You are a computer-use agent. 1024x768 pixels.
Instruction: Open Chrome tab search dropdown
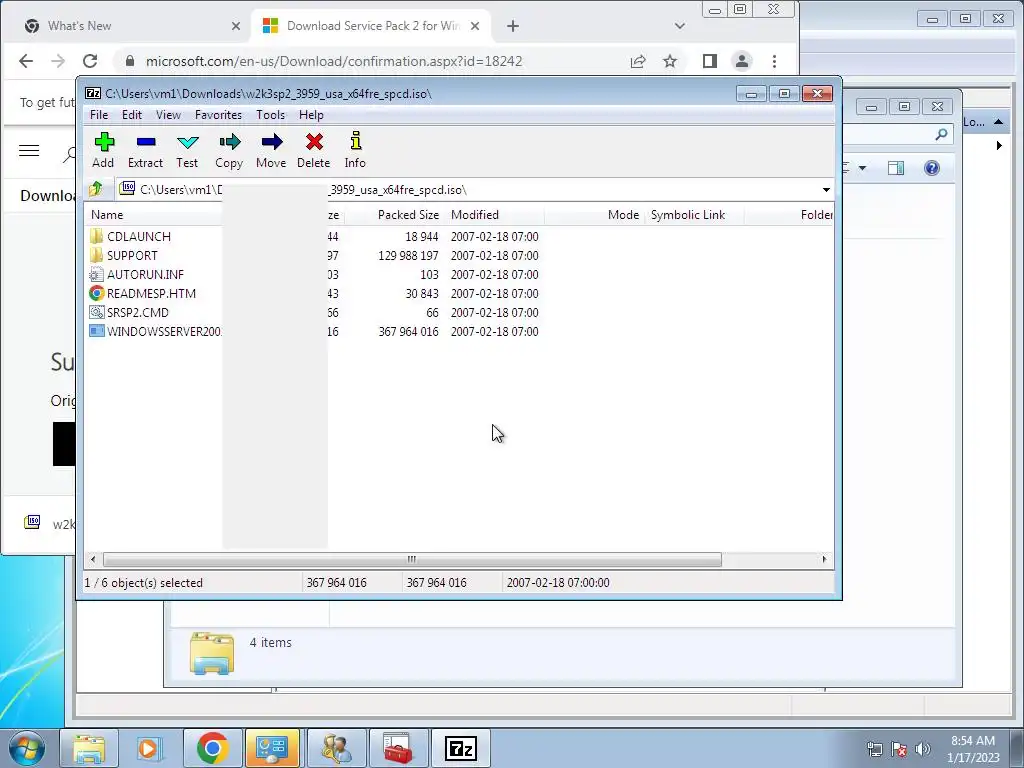680,26
